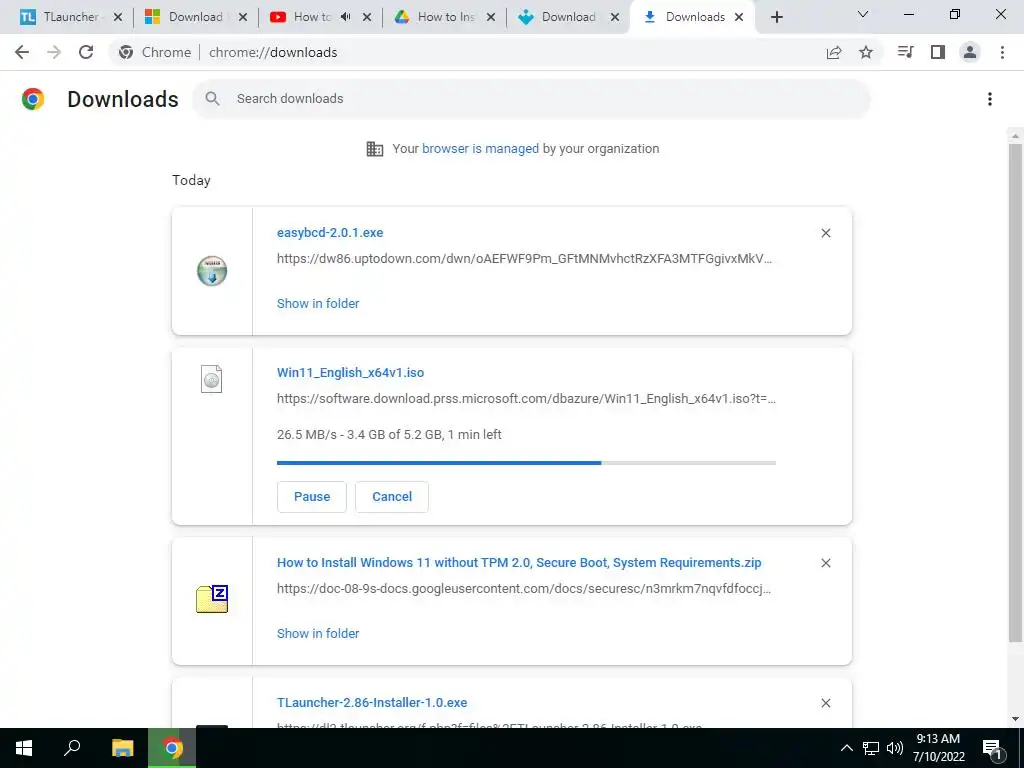Bookmark this tab with the star icon
This screenshot has height=768, width=1024.
coord(866,52)
